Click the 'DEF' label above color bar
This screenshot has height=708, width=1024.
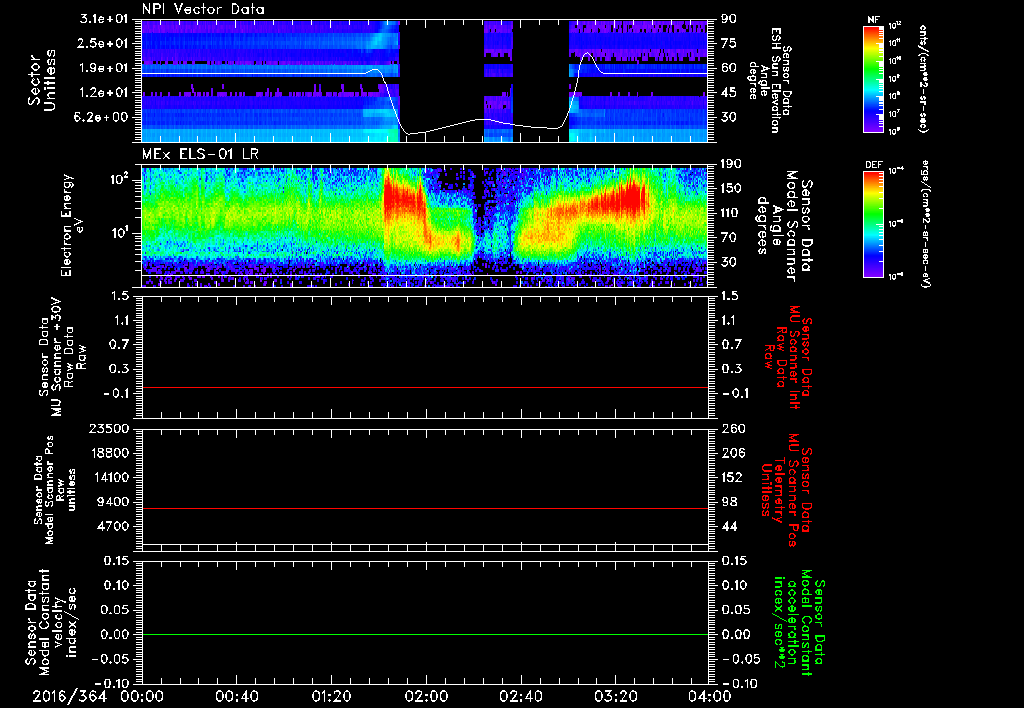click(x=874, y=165)
